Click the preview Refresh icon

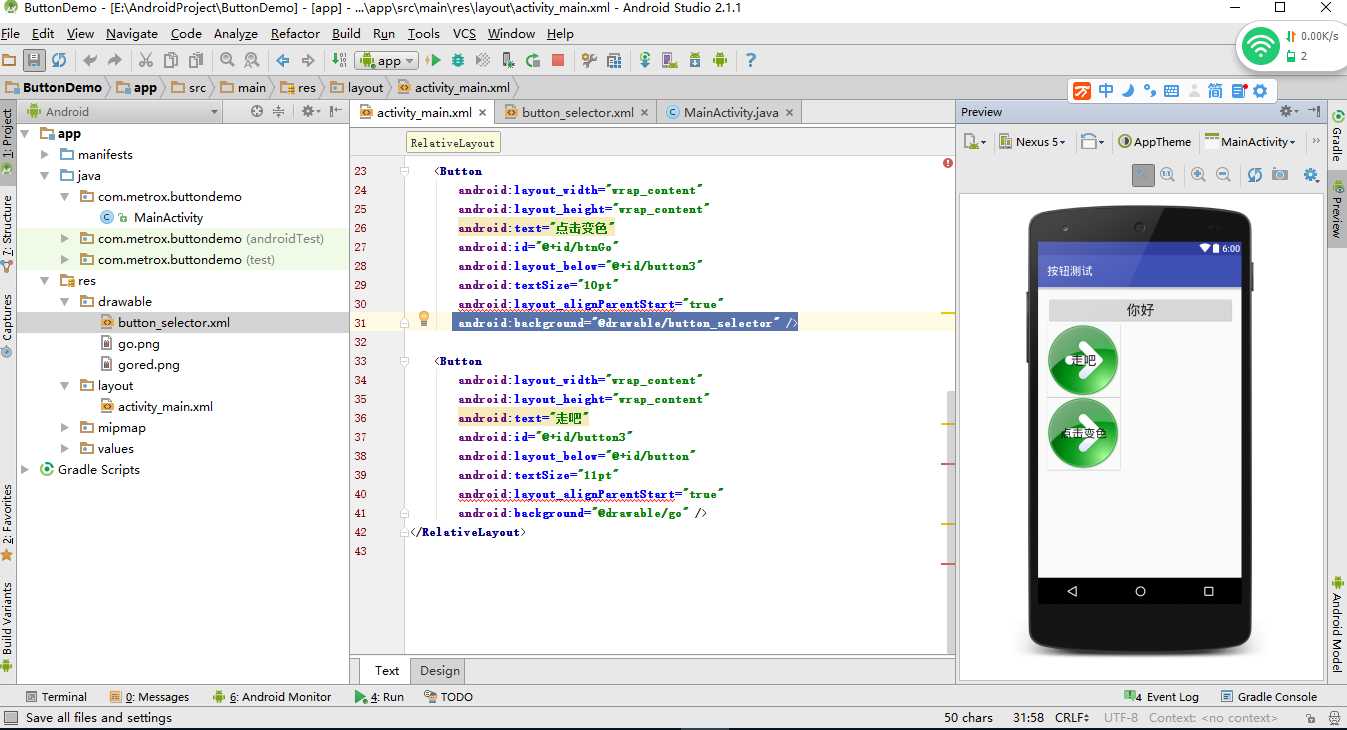pos(1254,175)
